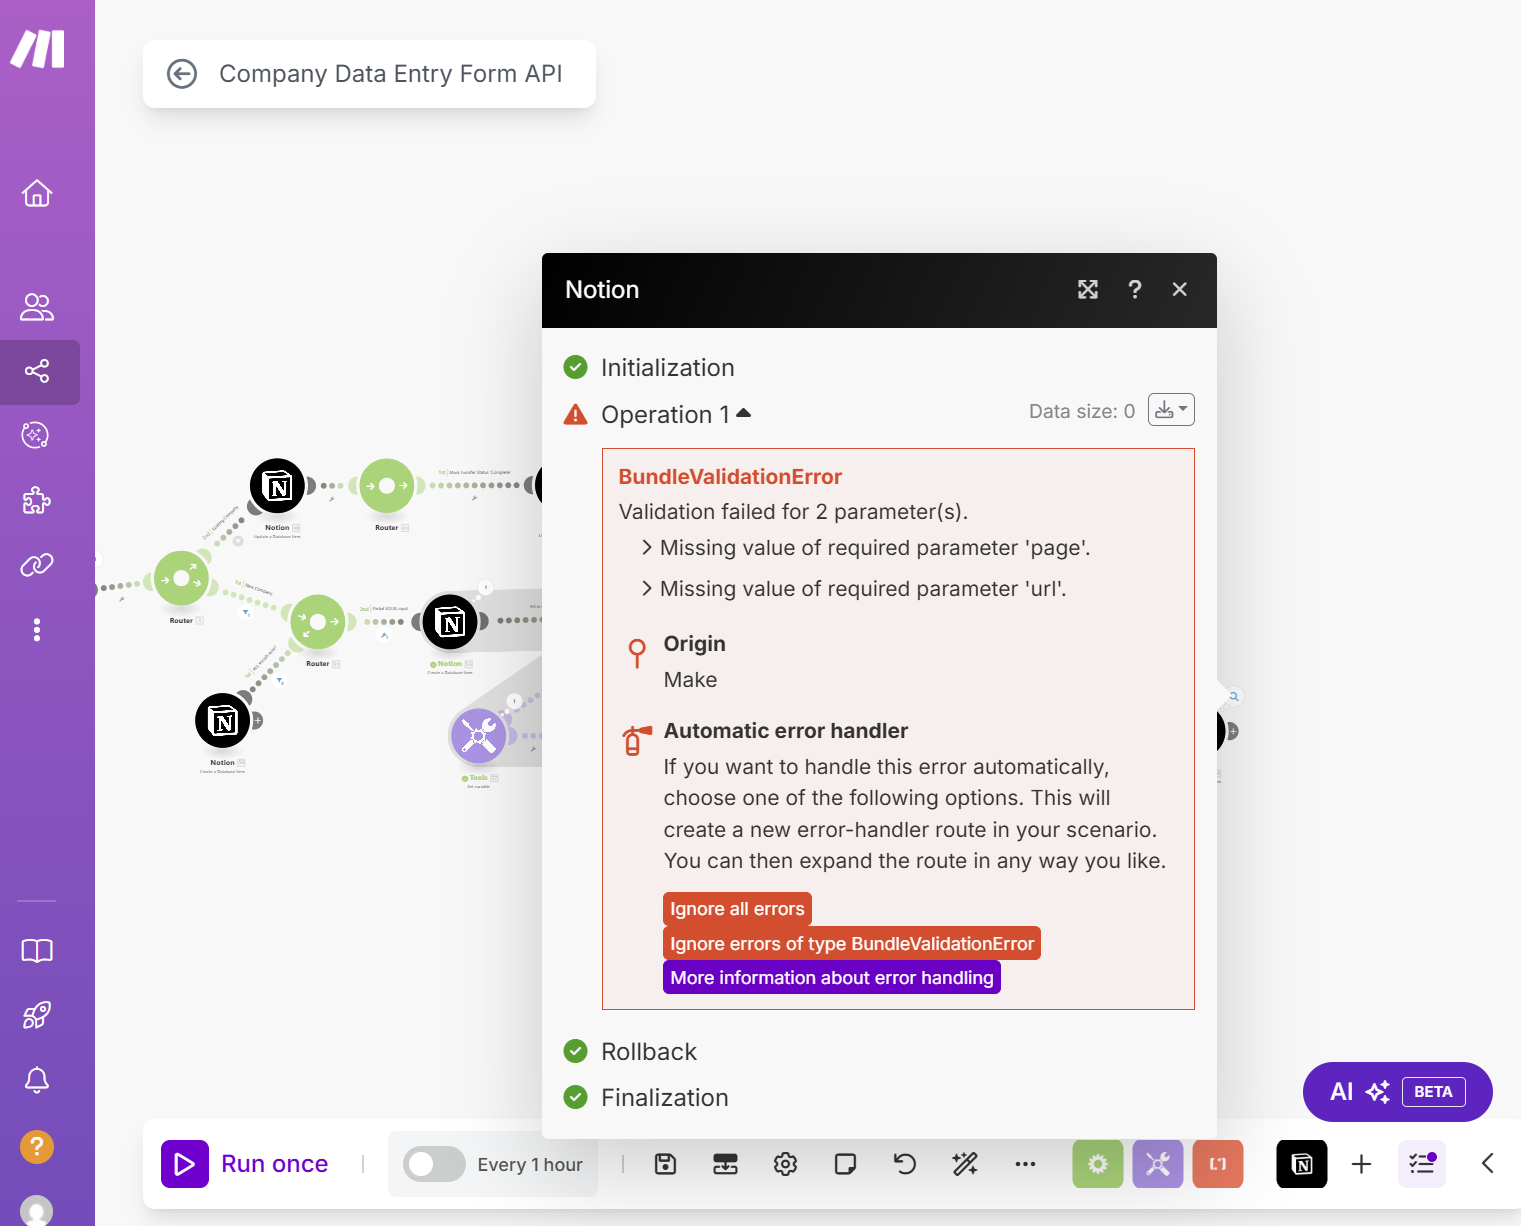
Task: Collapse the bottom toolbar with the chevron
Action: pos(1488,1163)
